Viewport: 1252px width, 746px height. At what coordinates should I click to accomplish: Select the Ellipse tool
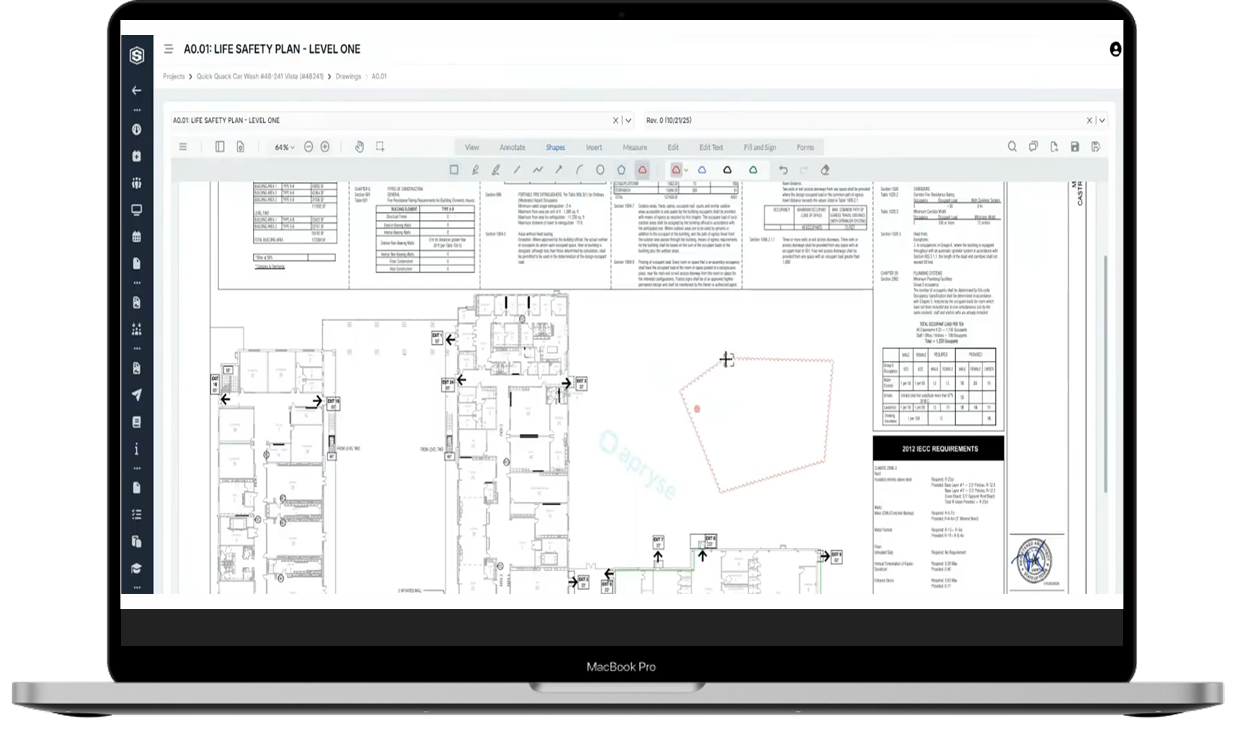tap(601, 170)
